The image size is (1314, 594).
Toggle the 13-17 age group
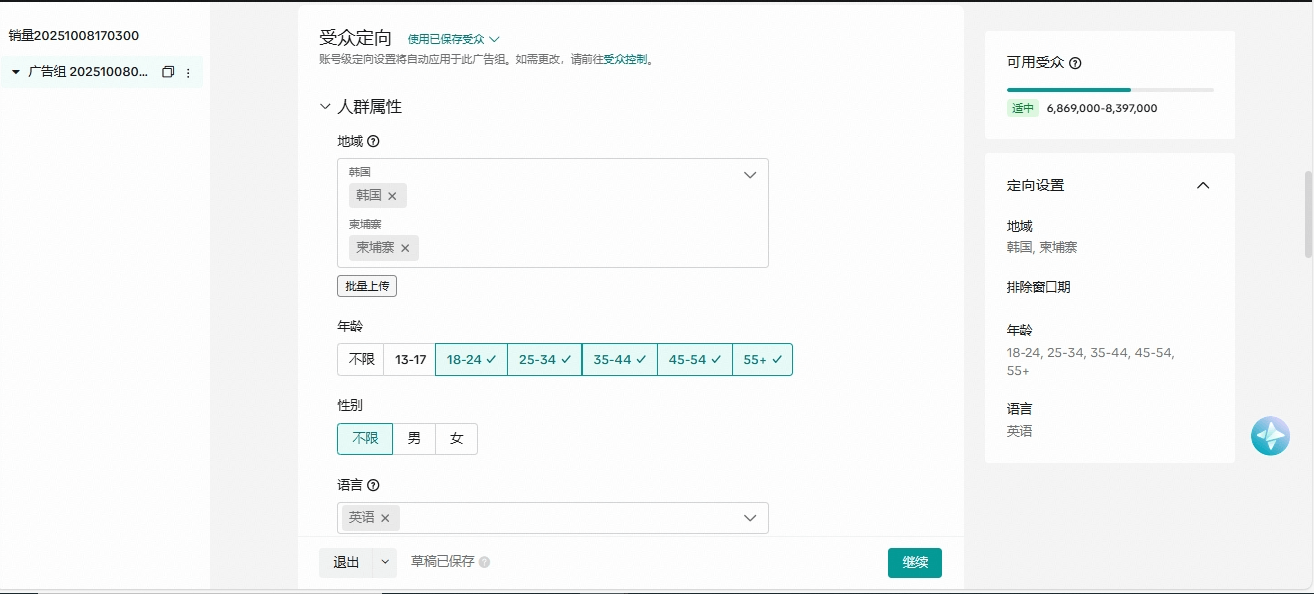[410, 360]
